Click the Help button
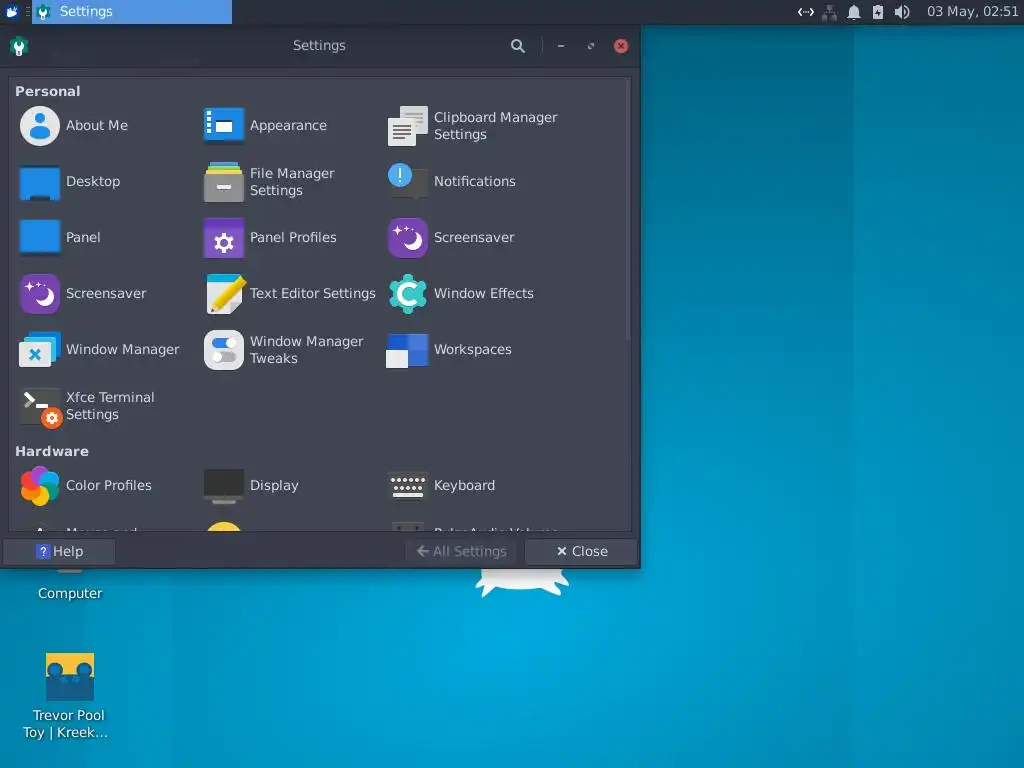Screen dimensions: 1024x768 tap(59, 551)
